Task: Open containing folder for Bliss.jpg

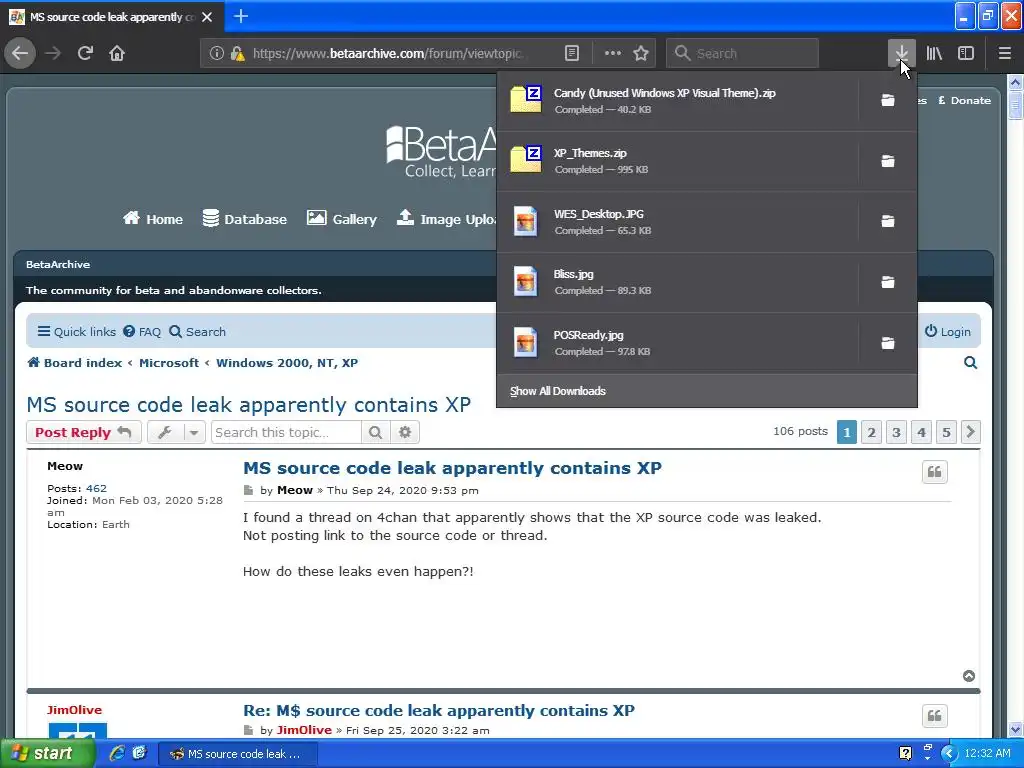Action: 888,281
